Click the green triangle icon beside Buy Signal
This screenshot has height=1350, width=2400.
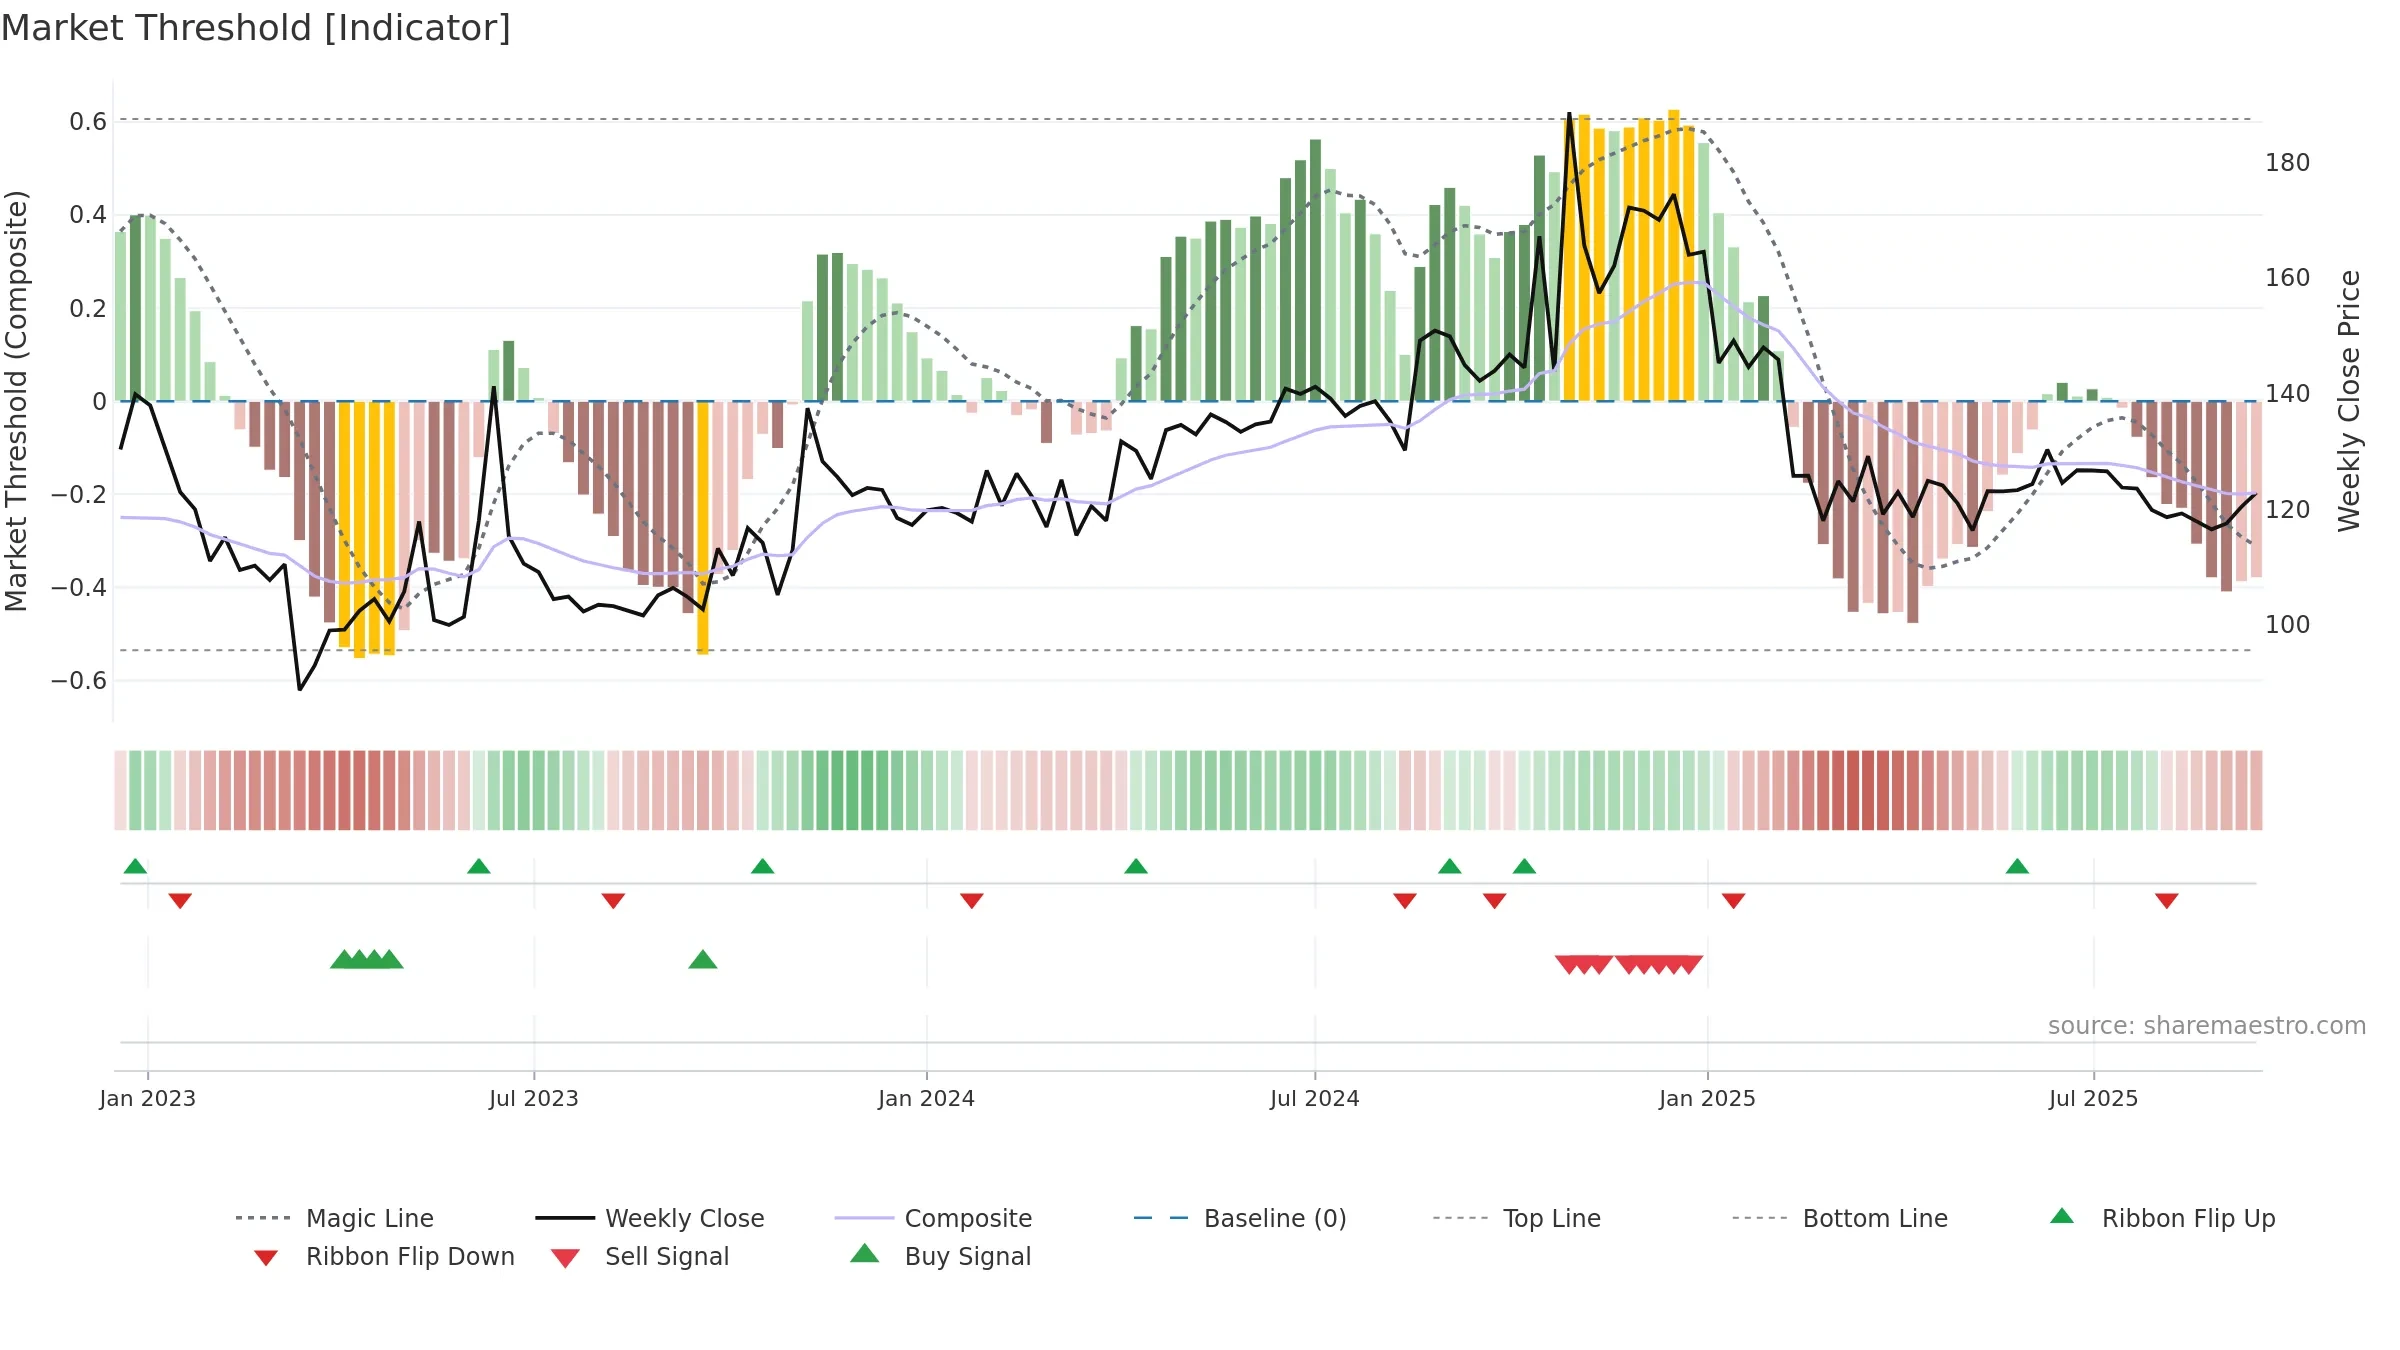[864, 1253]
